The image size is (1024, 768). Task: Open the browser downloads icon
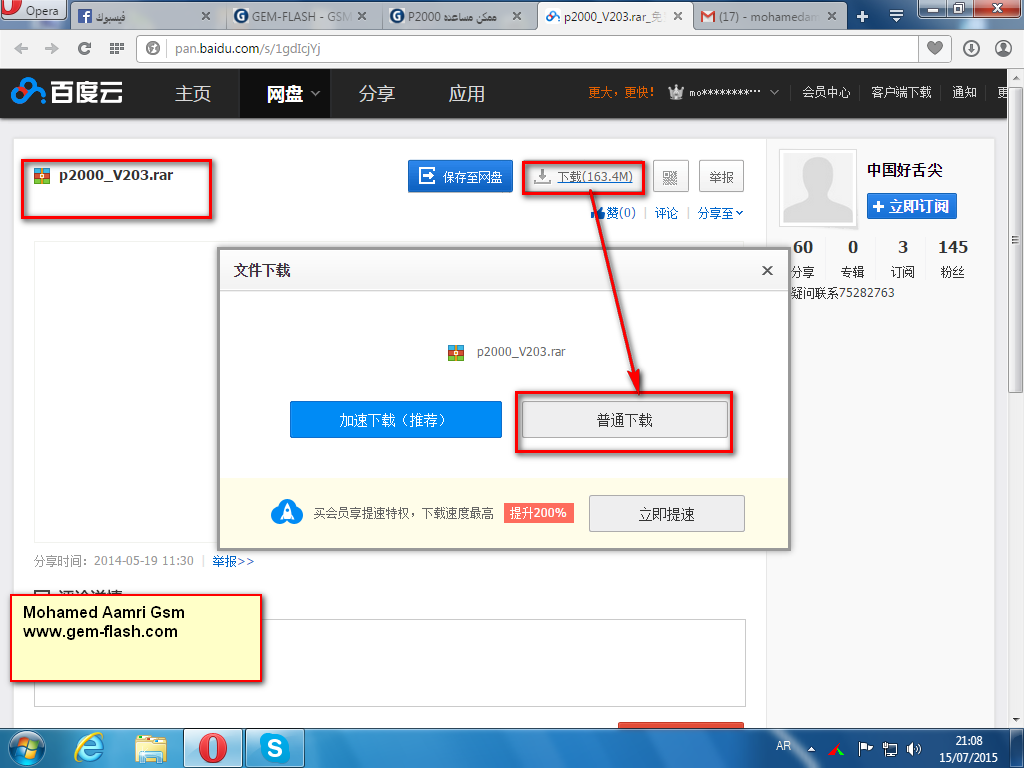point(971,48)
